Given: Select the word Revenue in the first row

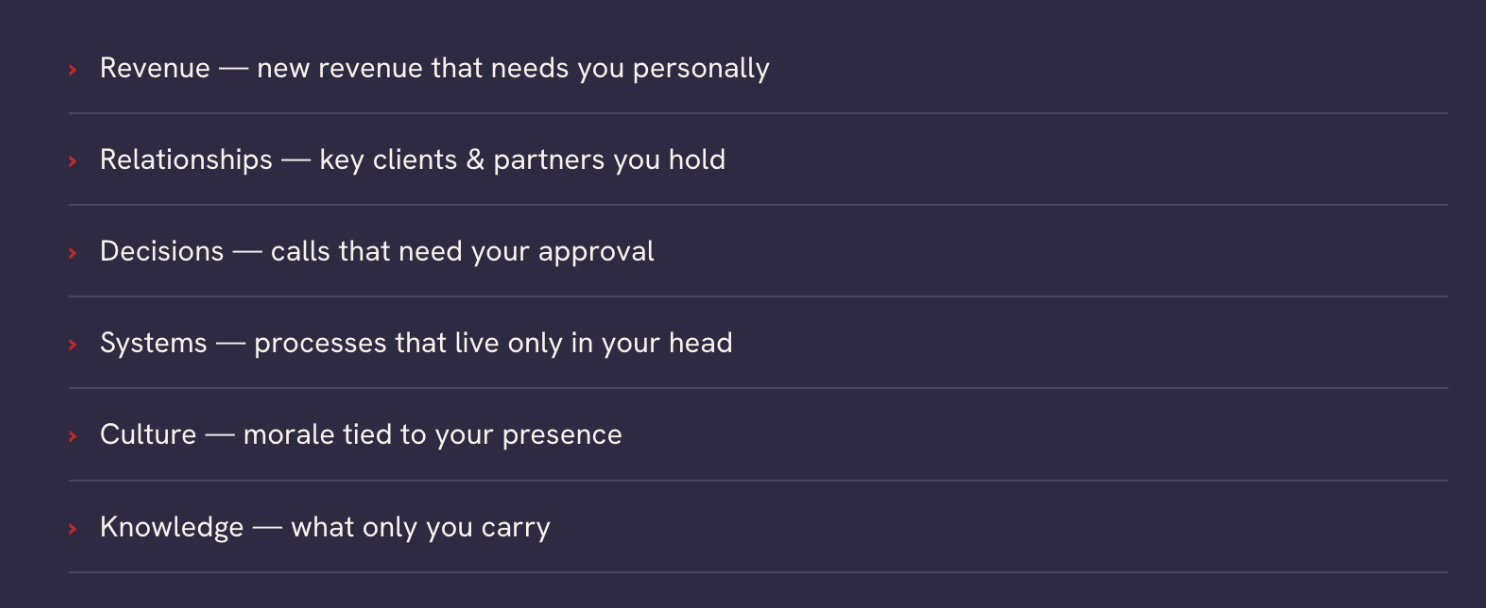Looking at the screenshot, I should (x=155, y=68).
